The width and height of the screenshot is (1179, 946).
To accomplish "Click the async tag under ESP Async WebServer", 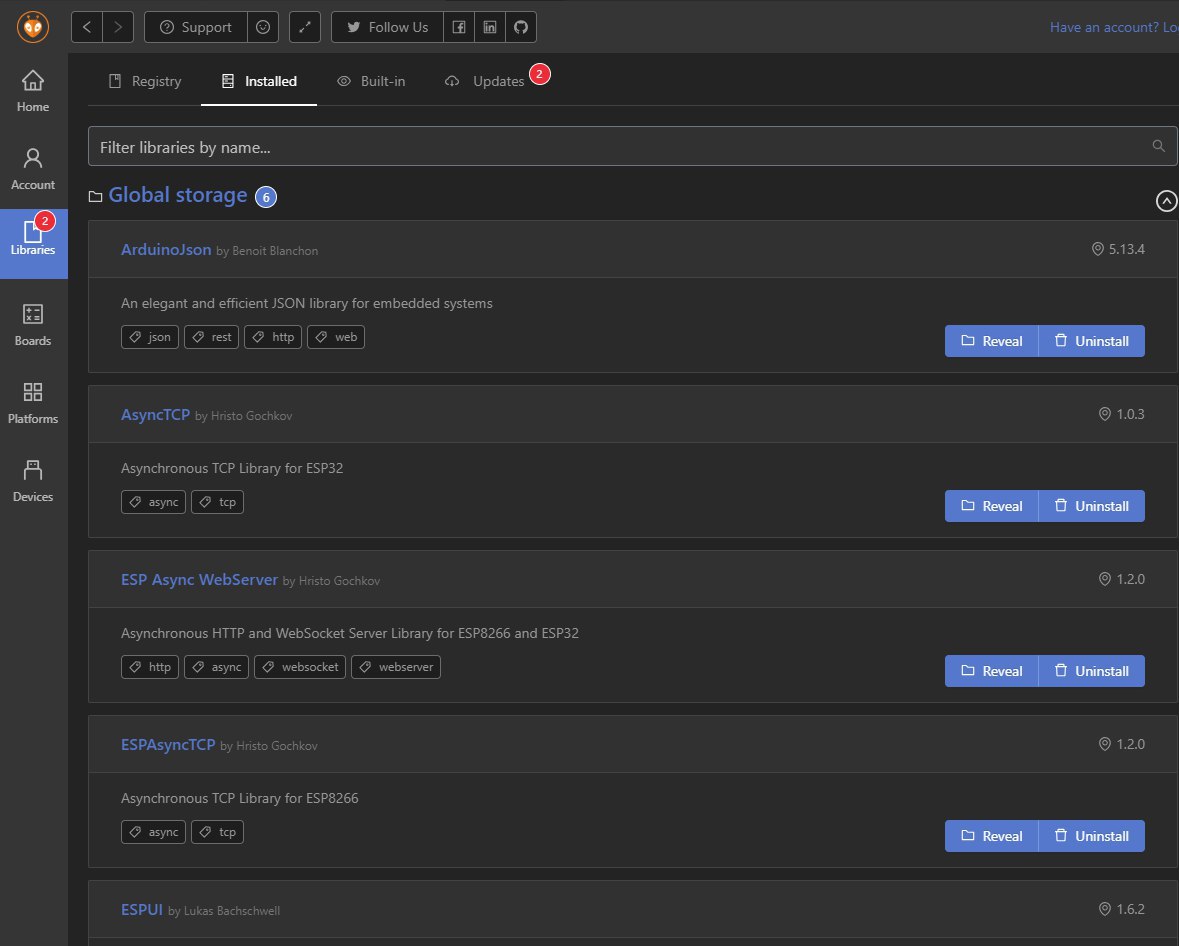I will [x=217, y=667].
